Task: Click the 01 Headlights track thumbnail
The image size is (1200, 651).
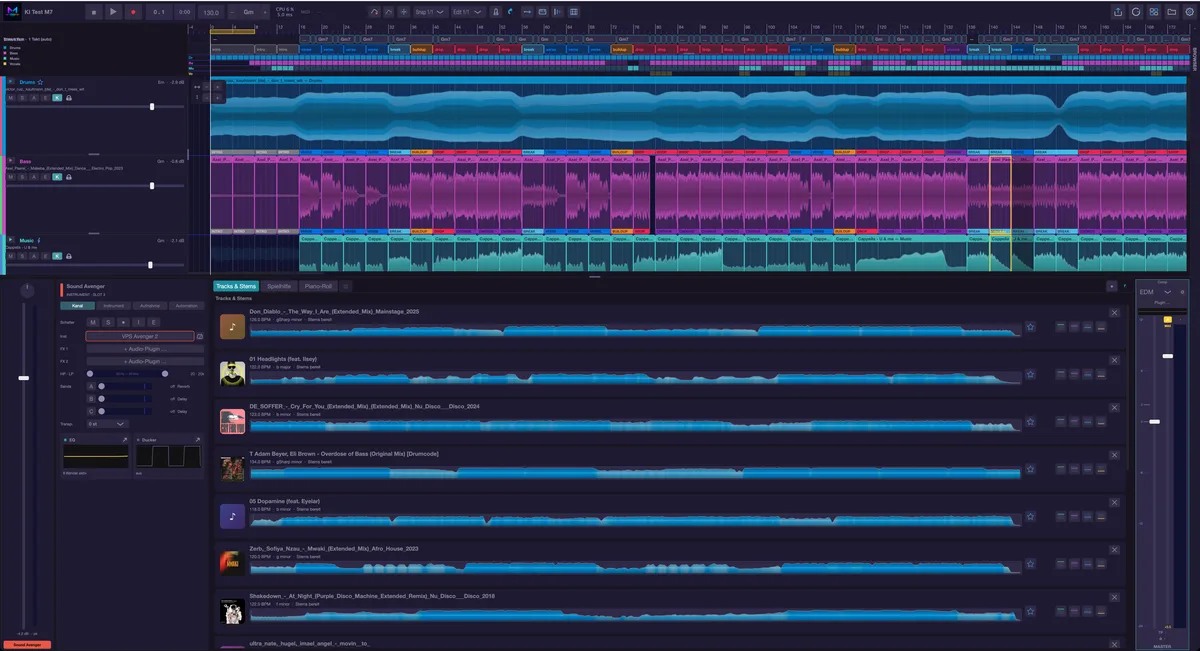Action: pyautogui.click(x=232, y=373)
